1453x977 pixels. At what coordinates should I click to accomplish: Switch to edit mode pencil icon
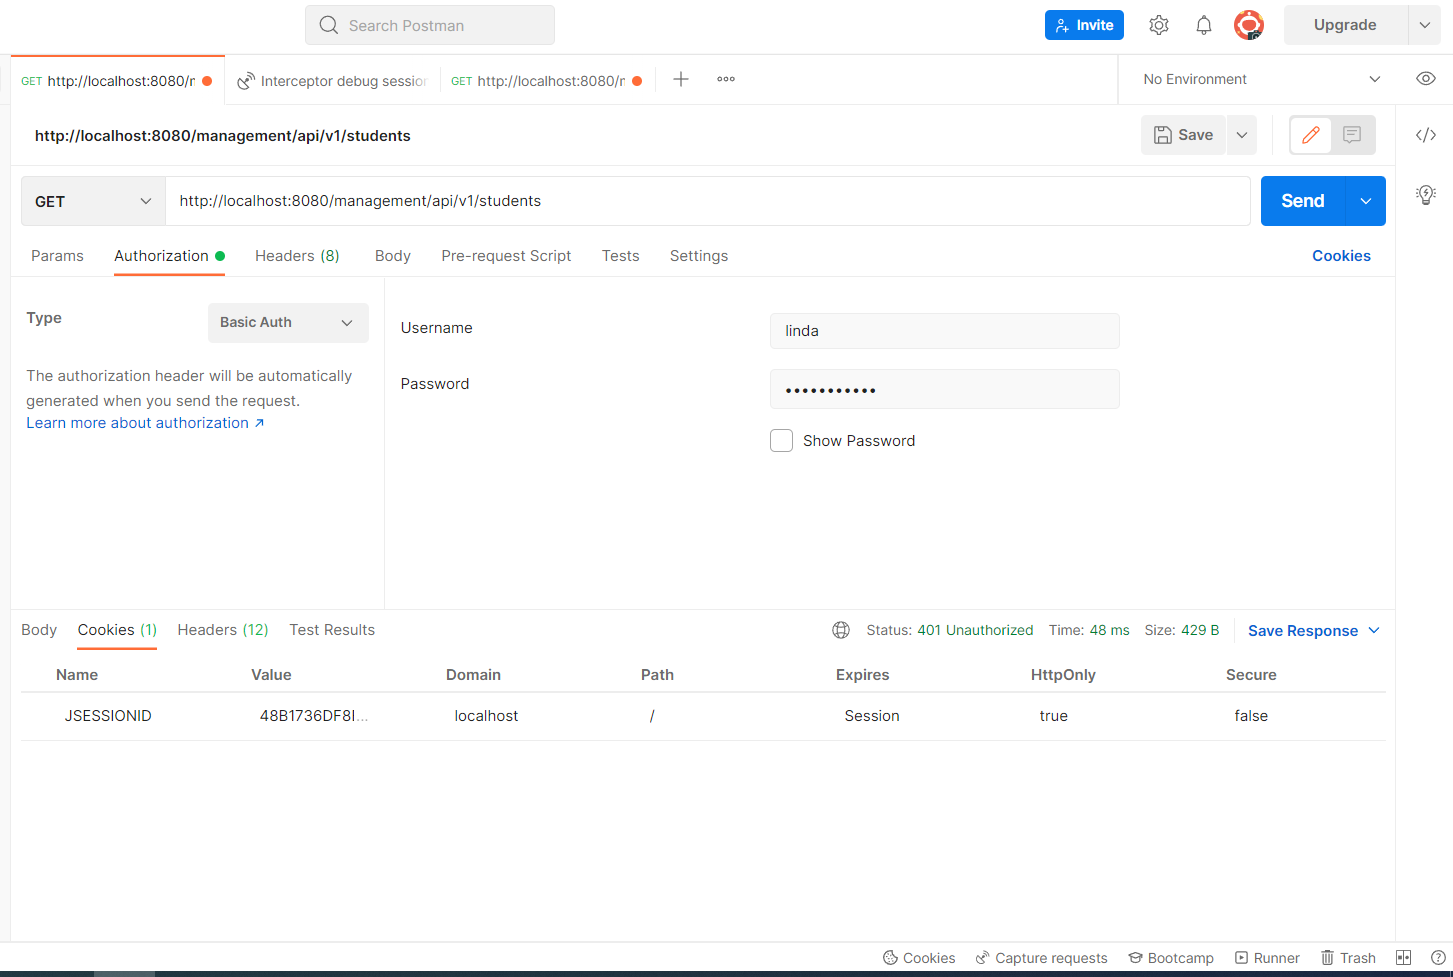pyautogui.click(x=1311, y=135)
